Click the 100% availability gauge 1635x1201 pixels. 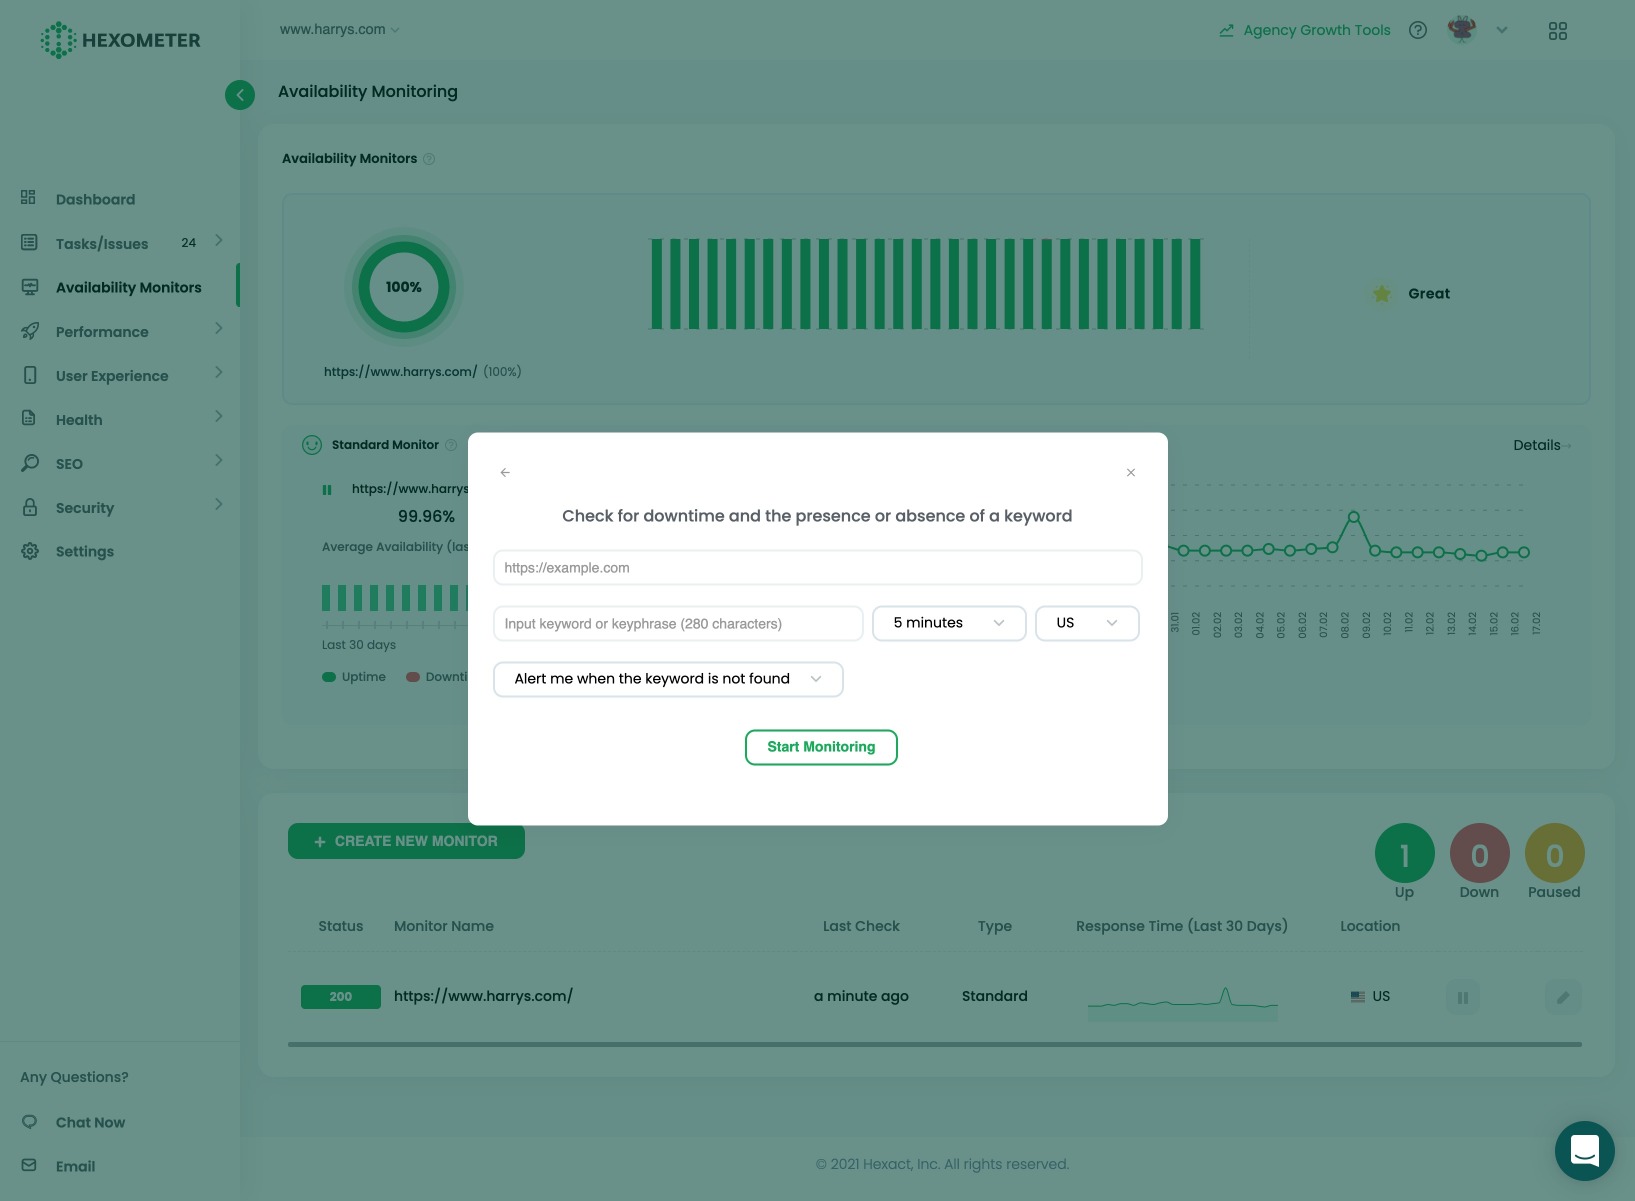[404, 287]
